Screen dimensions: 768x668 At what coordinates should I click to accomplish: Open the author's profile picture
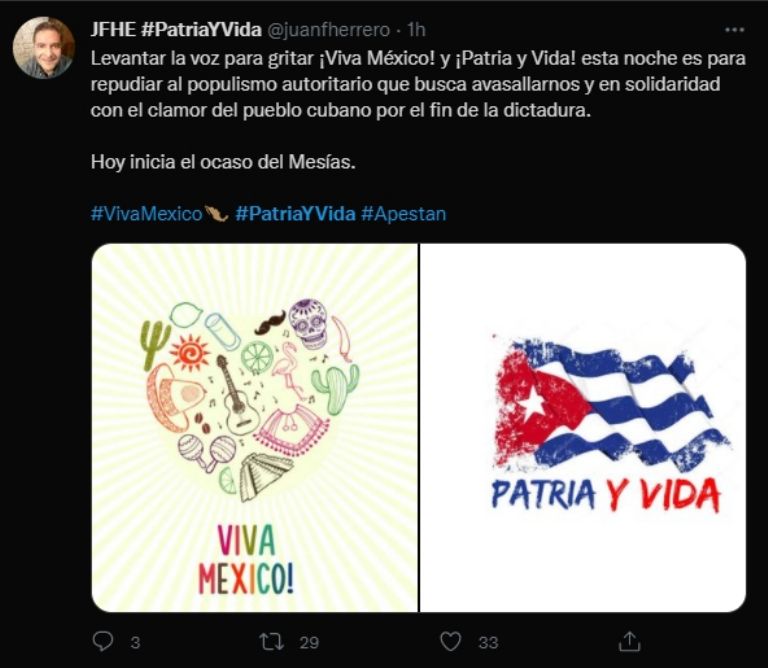44,48
